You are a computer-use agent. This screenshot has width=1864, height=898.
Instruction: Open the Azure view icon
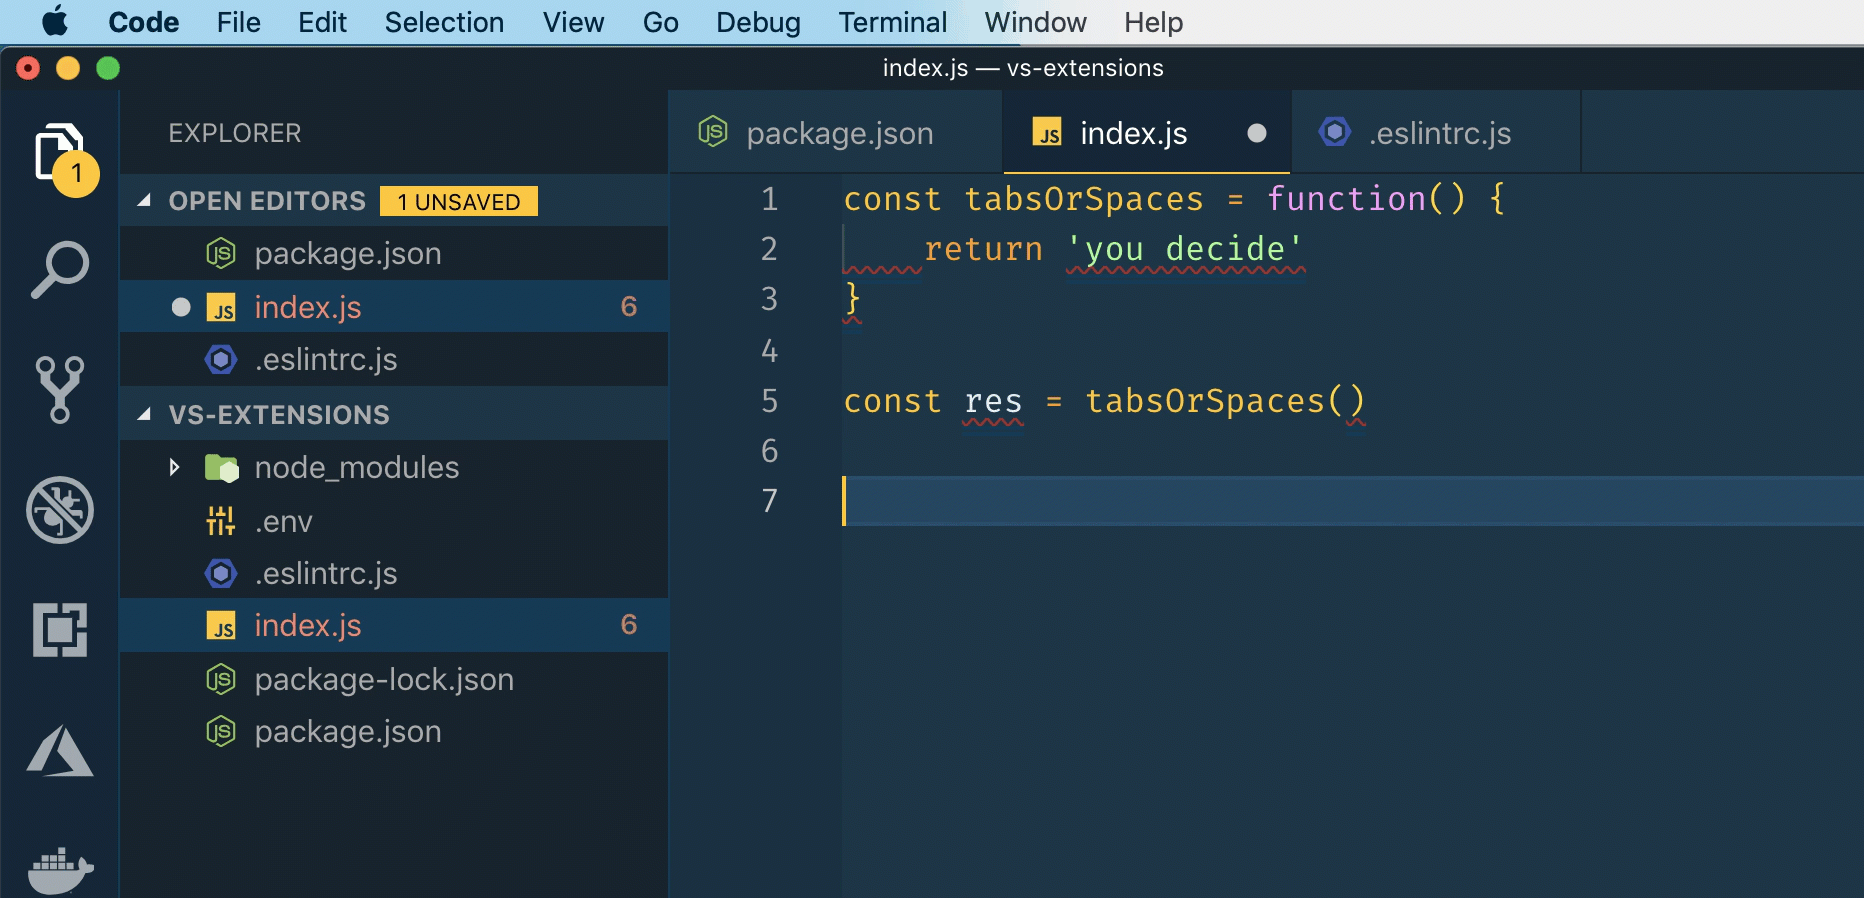pyautogui.click(x=60, y=751)
